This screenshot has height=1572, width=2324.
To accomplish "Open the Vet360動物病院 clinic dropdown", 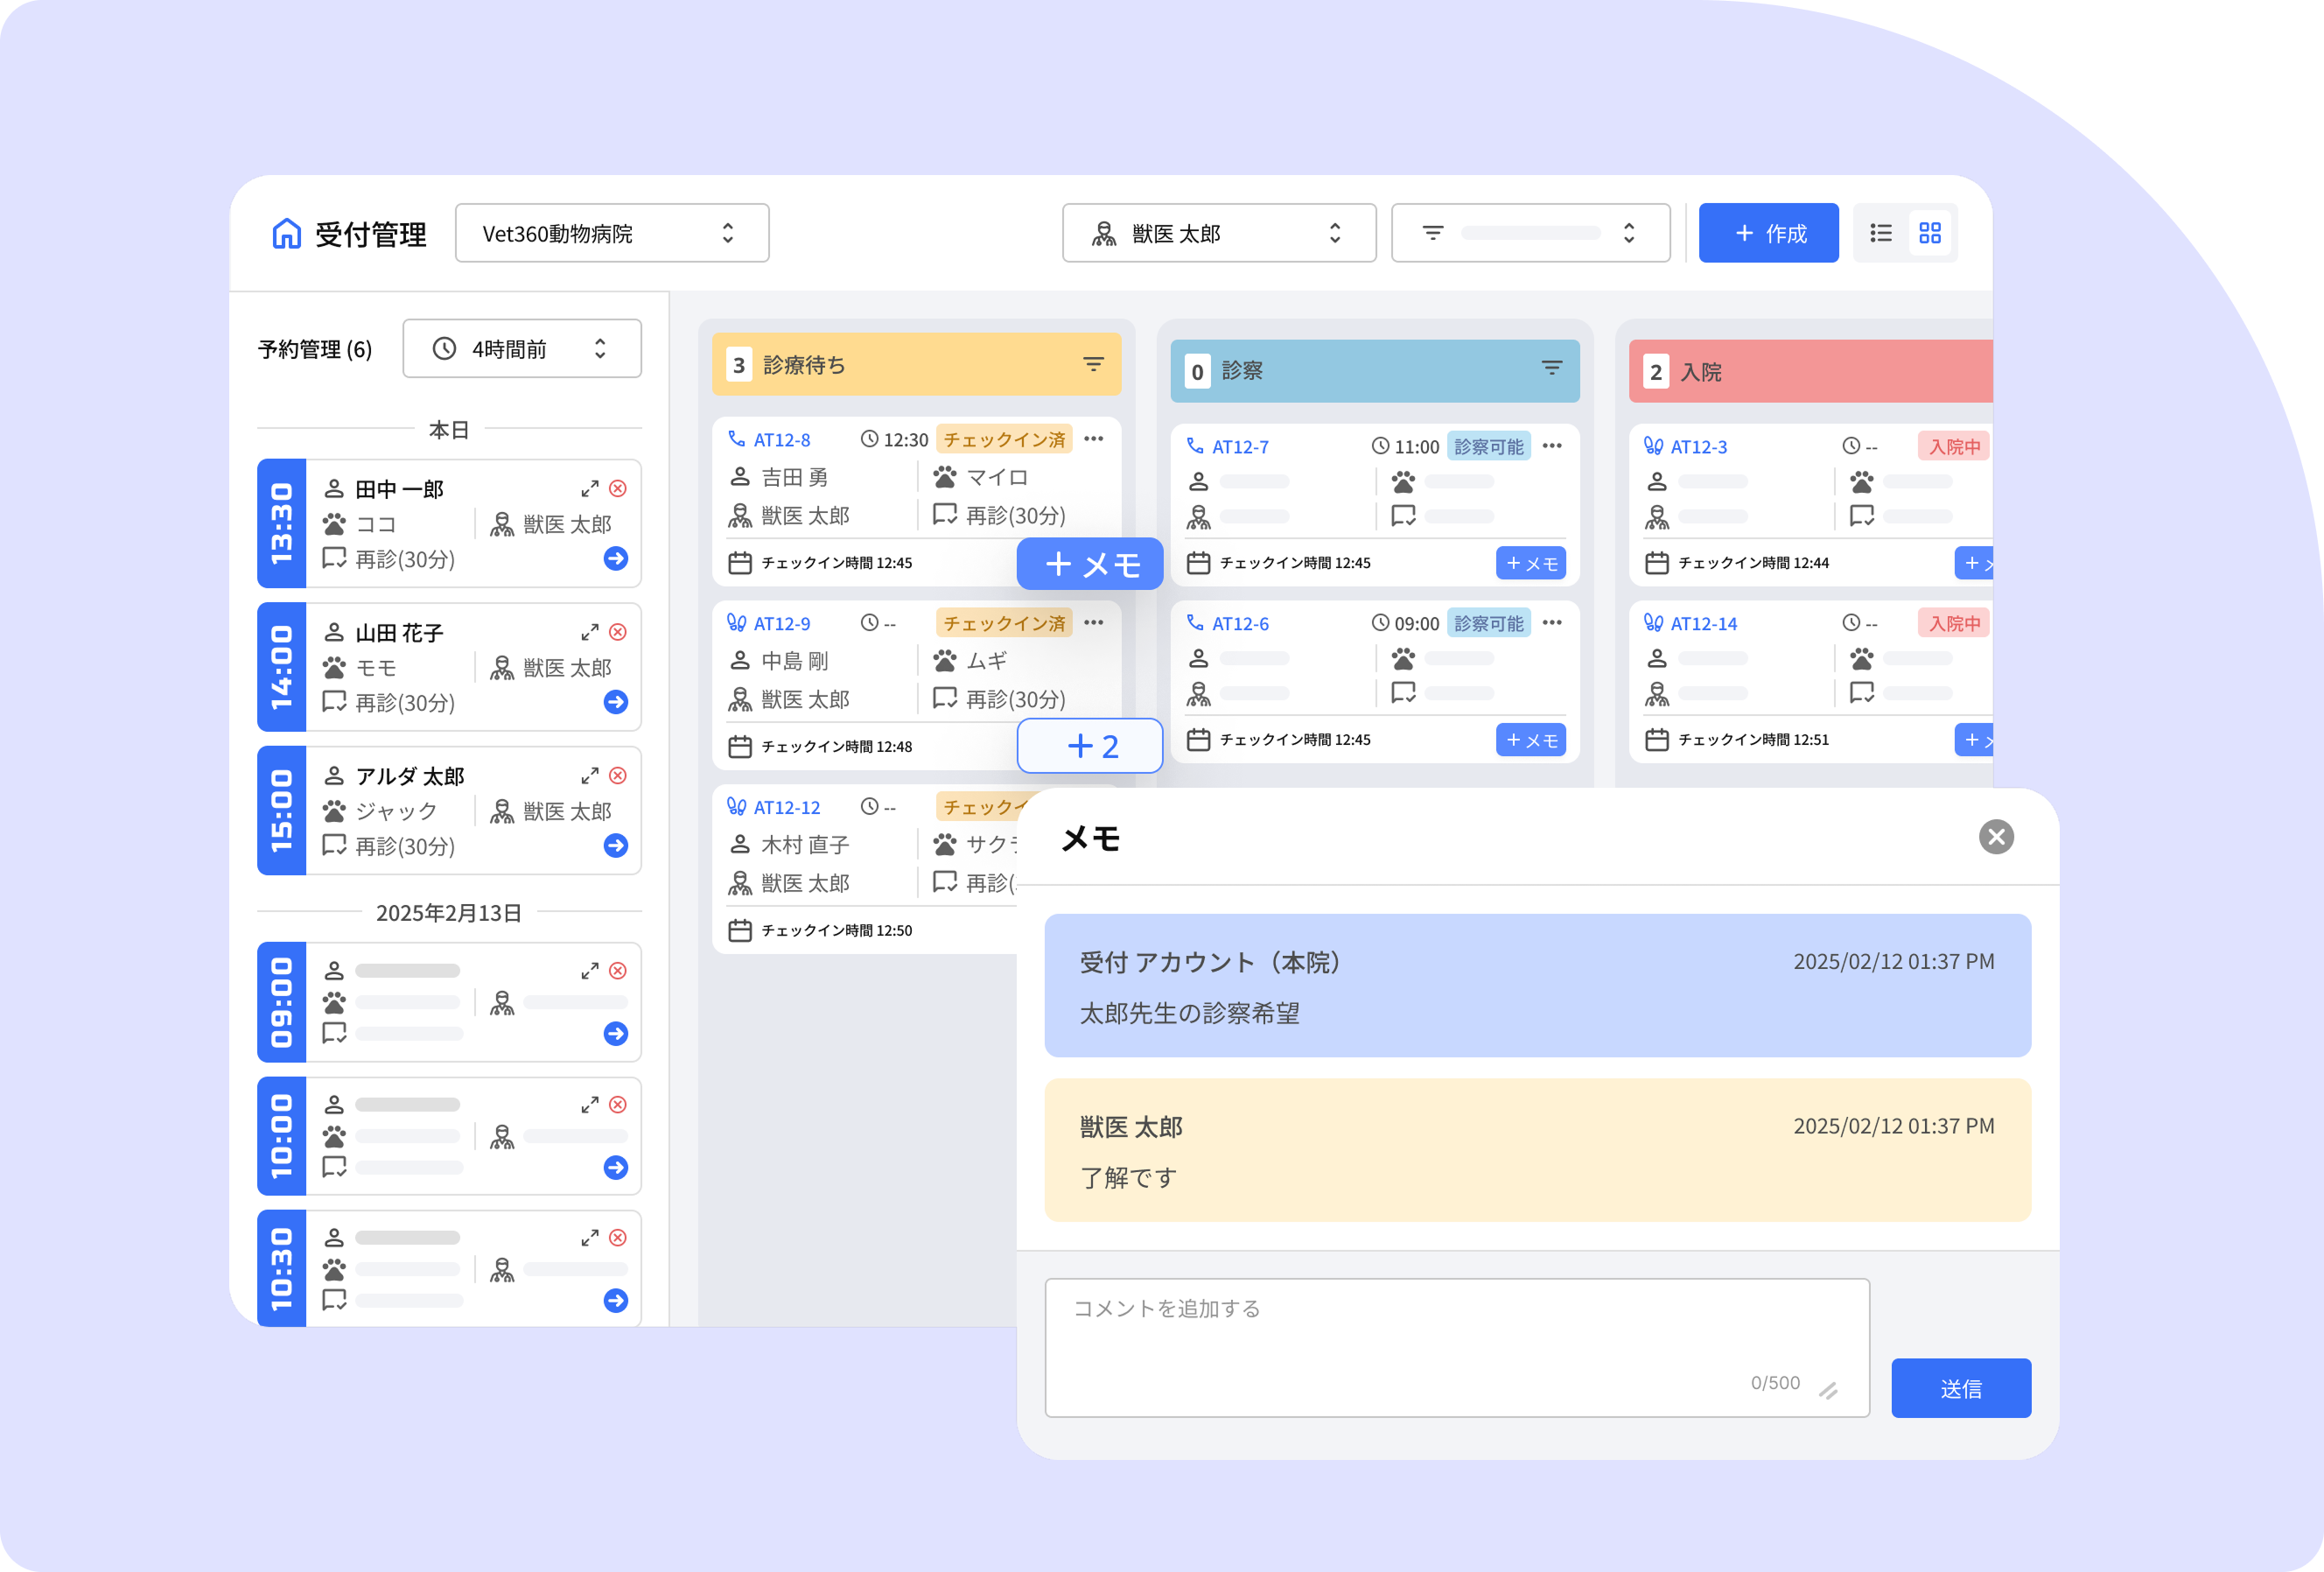I will click(x=612, y=233).
